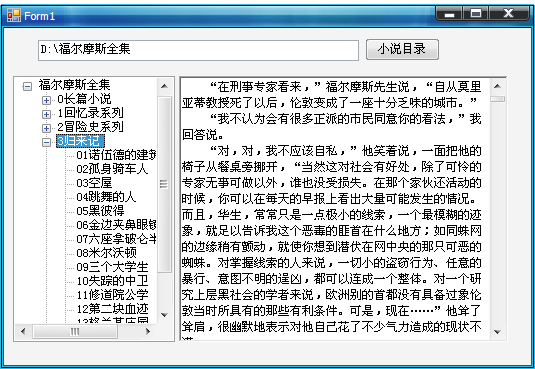Minimize the Form1 window
The width and height of the screenshot is (535, 369).
(449, 14)
